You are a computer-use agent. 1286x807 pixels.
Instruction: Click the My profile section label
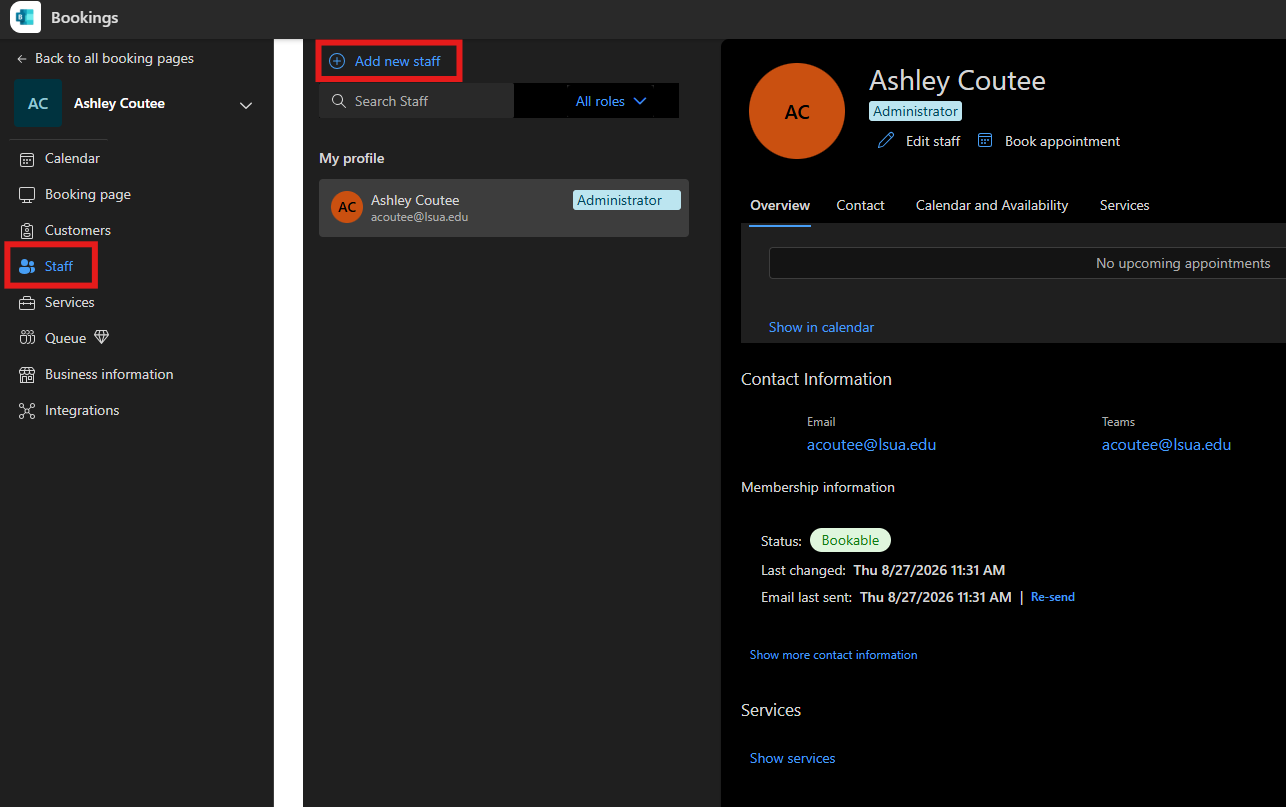351,158
